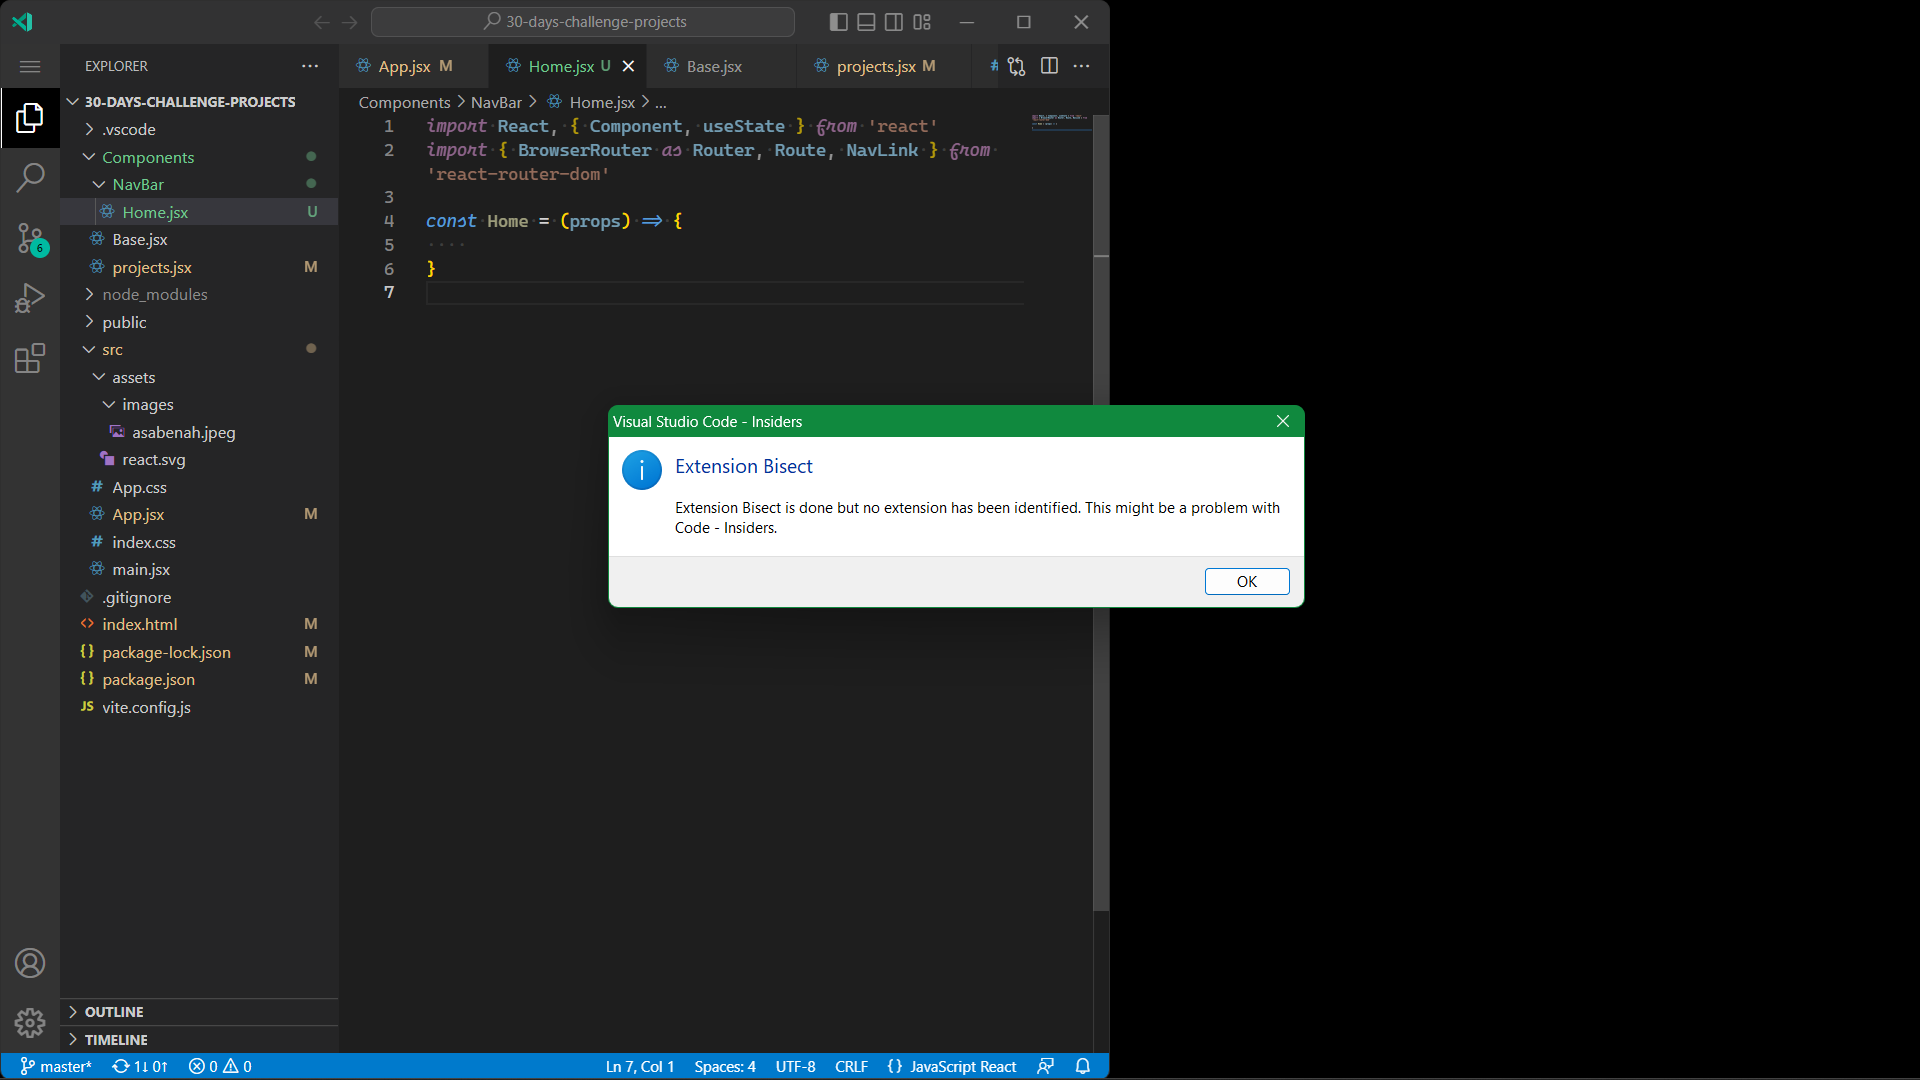Open the Accounts icon in Activity Bar
This screenshot has height=1080, width=1920.
pyautogui.click(x=30, y=963)
